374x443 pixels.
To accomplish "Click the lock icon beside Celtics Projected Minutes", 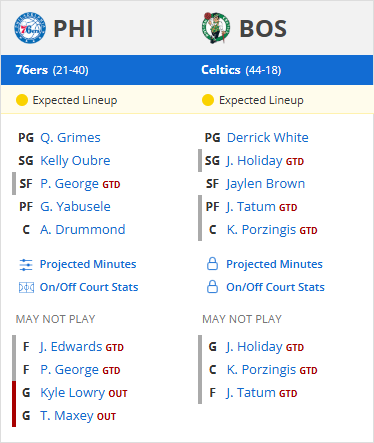I will [212, 264].
